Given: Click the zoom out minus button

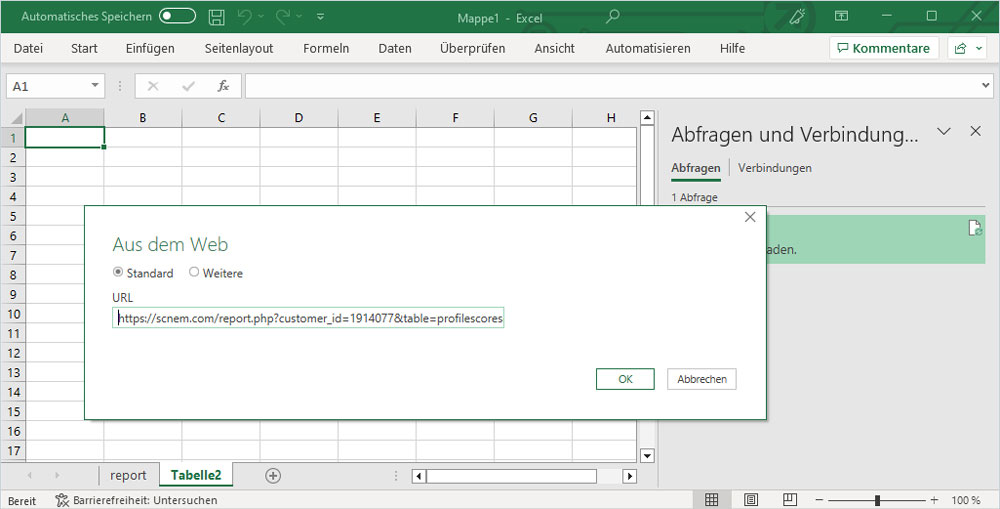Looking at the screenshot, I should [820, 500].
